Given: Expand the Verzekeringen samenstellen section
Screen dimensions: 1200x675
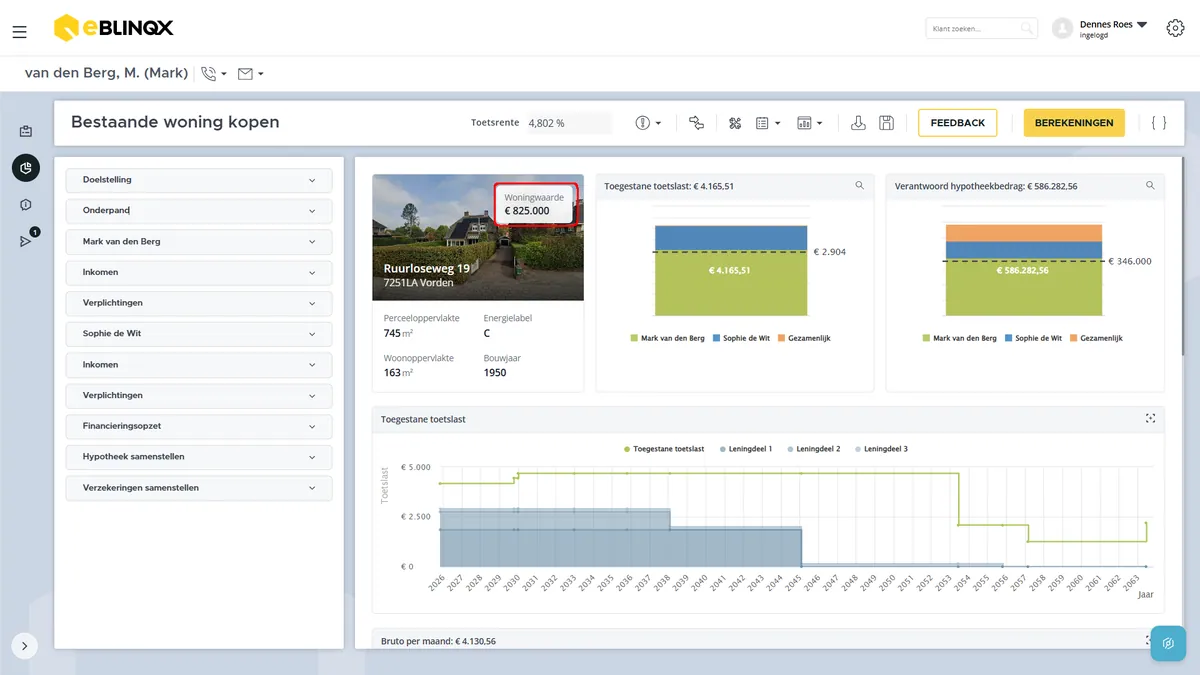Looking at the screenshot, I should pyautogui.click(x=199, y=488).
